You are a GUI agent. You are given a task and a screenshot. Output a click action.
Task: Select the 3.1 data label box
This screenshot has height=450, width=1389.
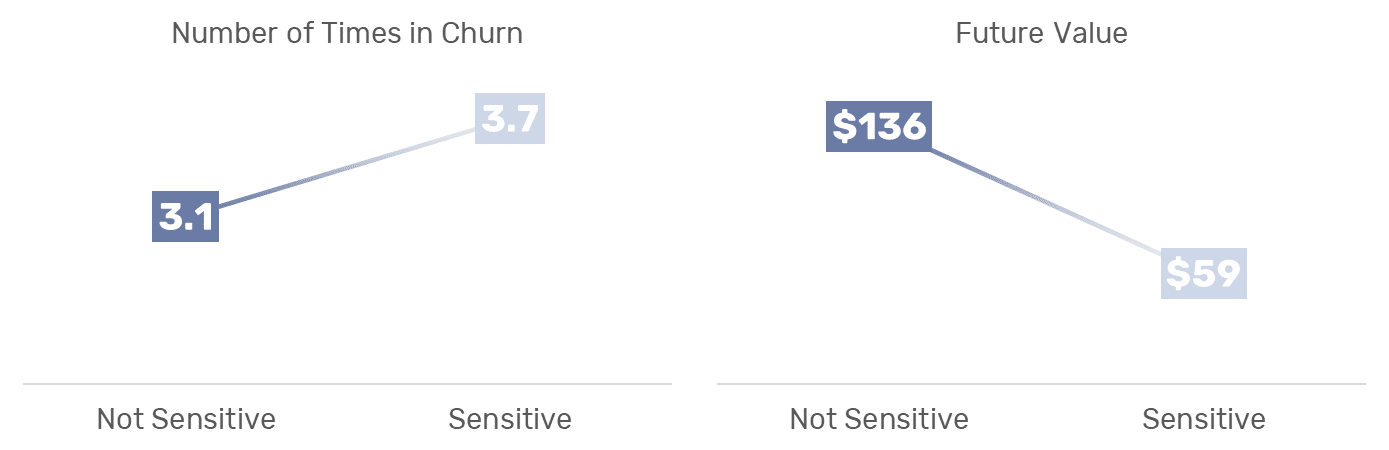coord(185,216)
